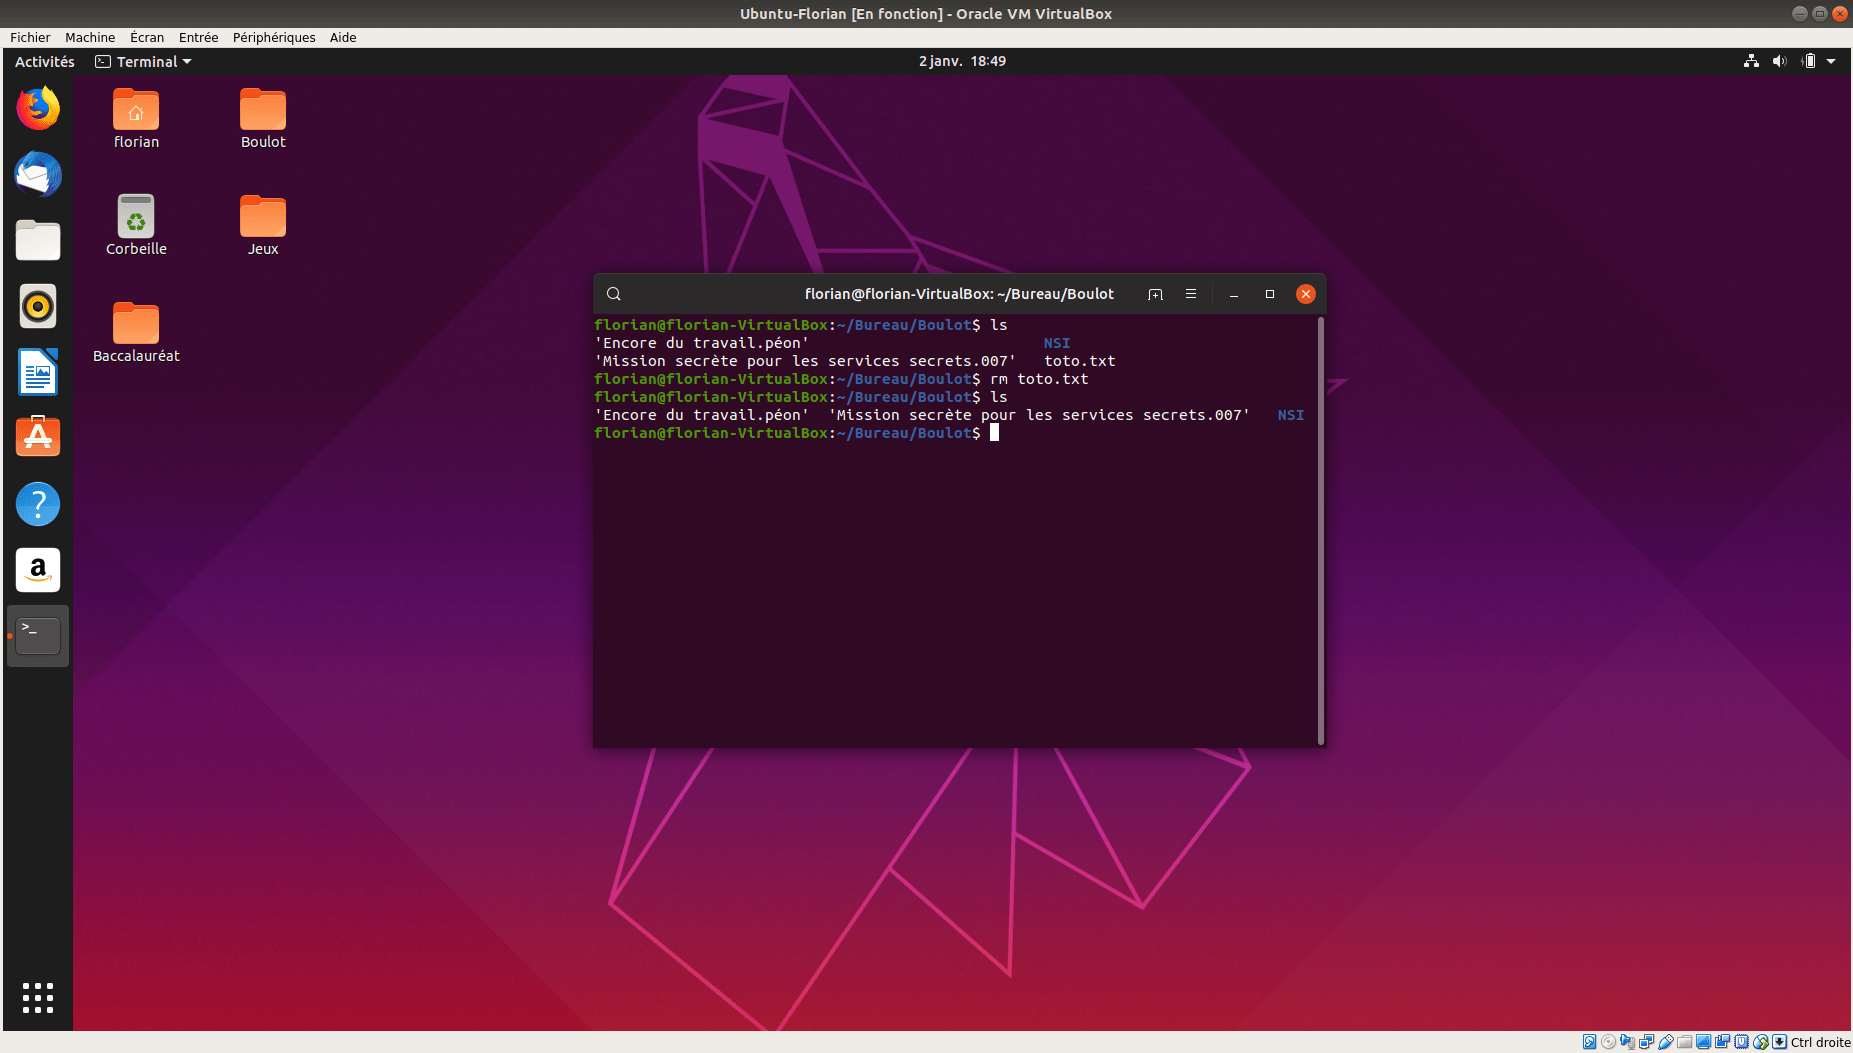Show all applications grid
This screenshot has height=1053, width=1853.
pos(38,997)
